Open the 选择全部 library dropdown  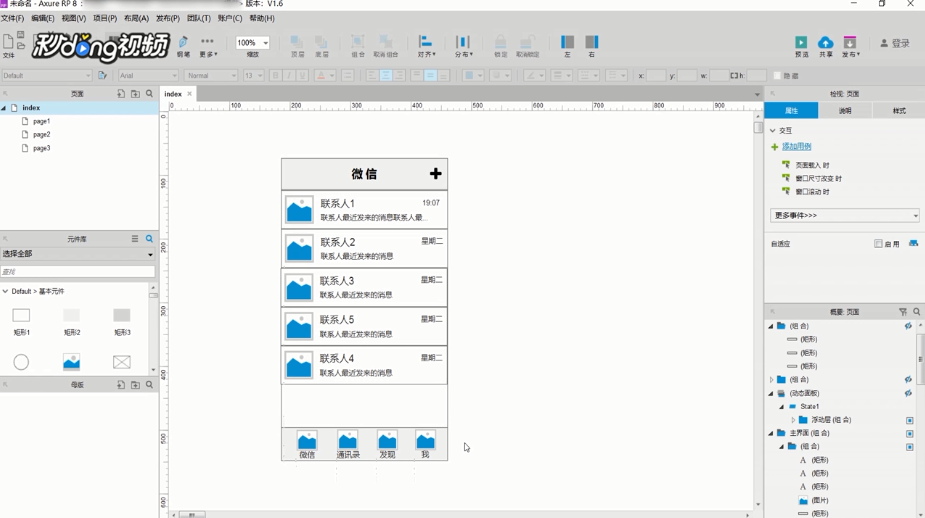click(x=78, y=254)
